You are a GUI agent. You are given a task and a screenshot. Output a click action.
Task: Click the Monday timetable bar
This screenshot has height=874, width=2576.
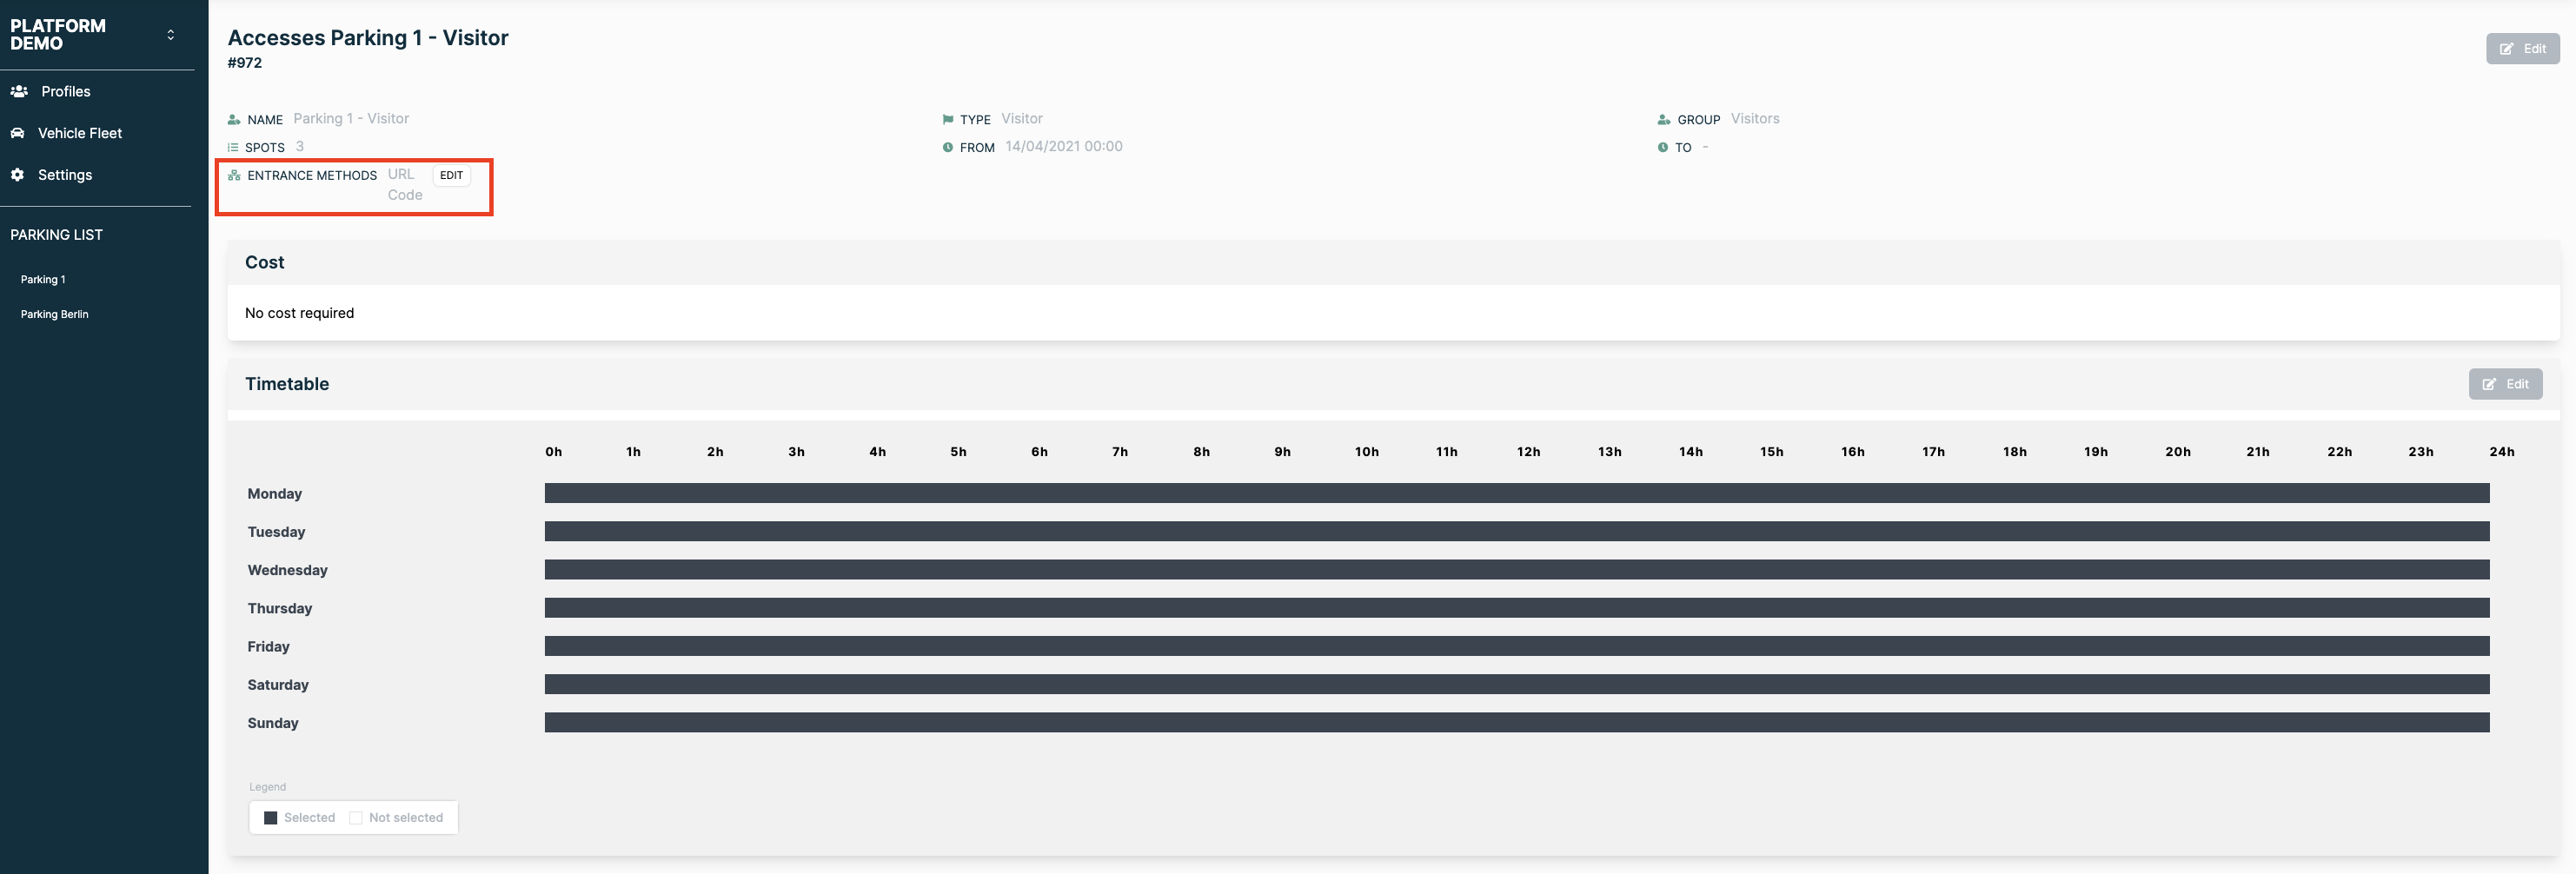tap(1515, 493)
